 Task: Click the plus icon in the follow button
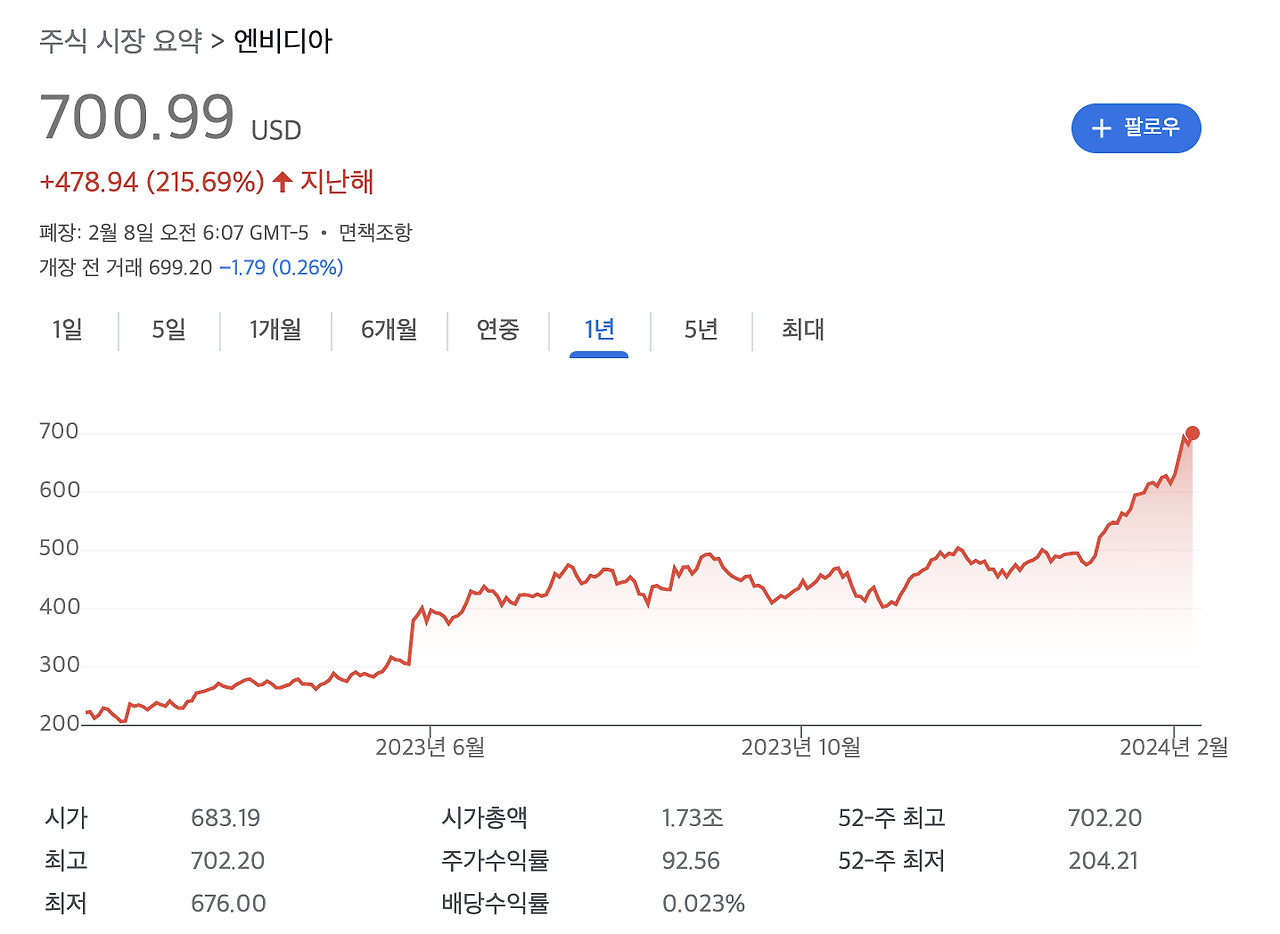tap(1101, 128)
